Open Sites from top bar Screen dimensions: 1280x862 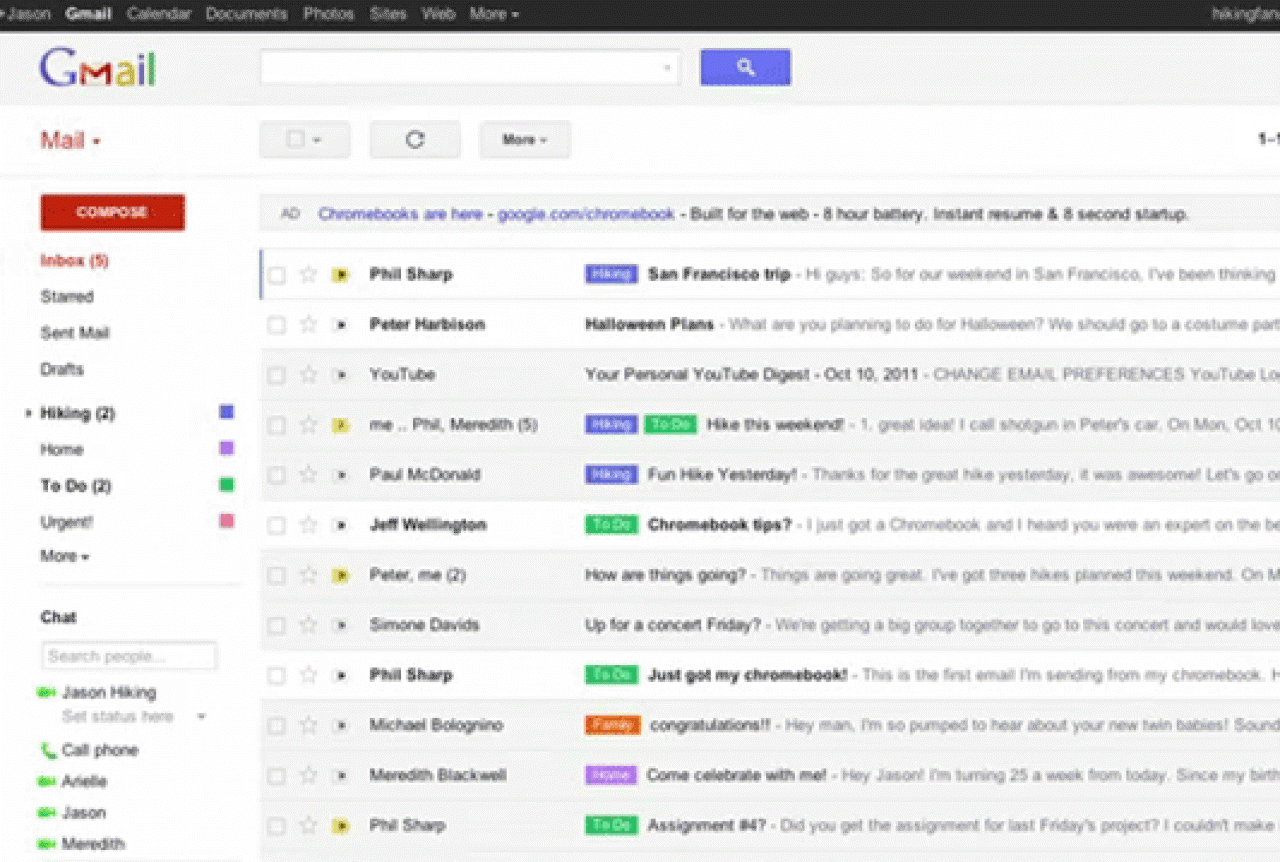[x=388, y=14]
